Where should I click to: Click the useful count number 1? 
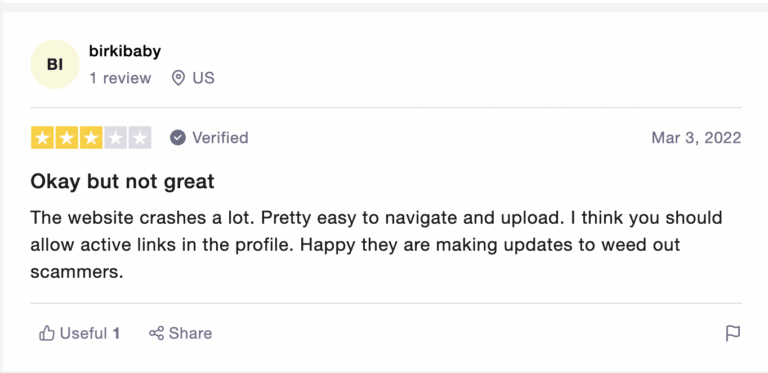(116, 333)
